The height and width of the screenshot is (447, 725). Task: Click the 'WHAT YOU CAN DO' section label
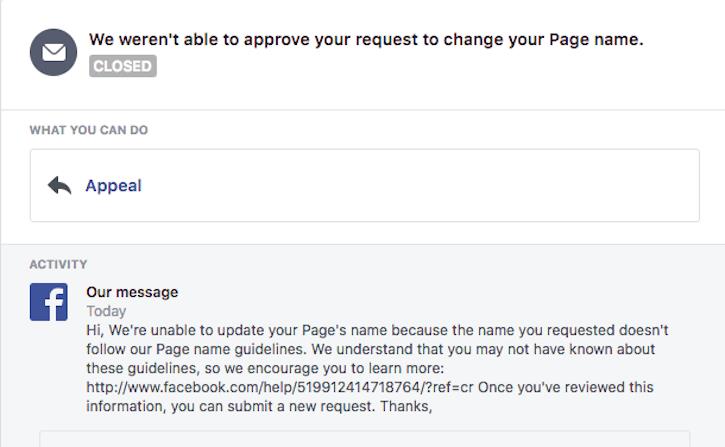[89, 130]
